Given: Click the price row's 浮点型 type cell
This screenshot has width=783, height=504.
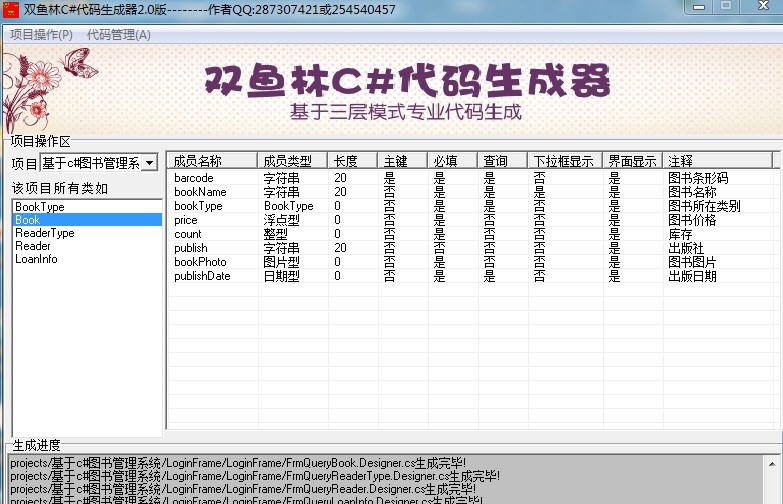Looking at the screenshot, I should click(x=281, y=220).
